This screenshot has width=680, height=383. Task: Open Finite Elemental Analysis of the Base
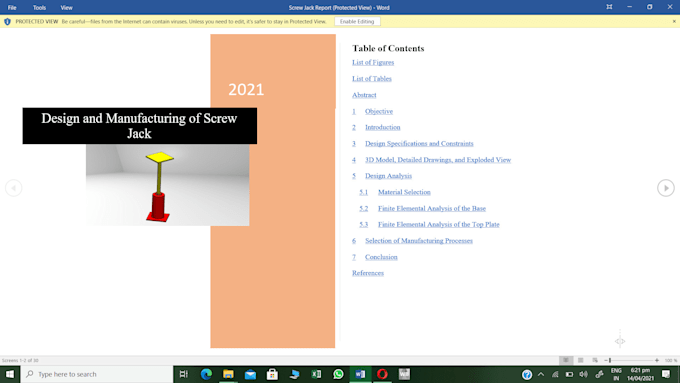[x=432, y=209]
